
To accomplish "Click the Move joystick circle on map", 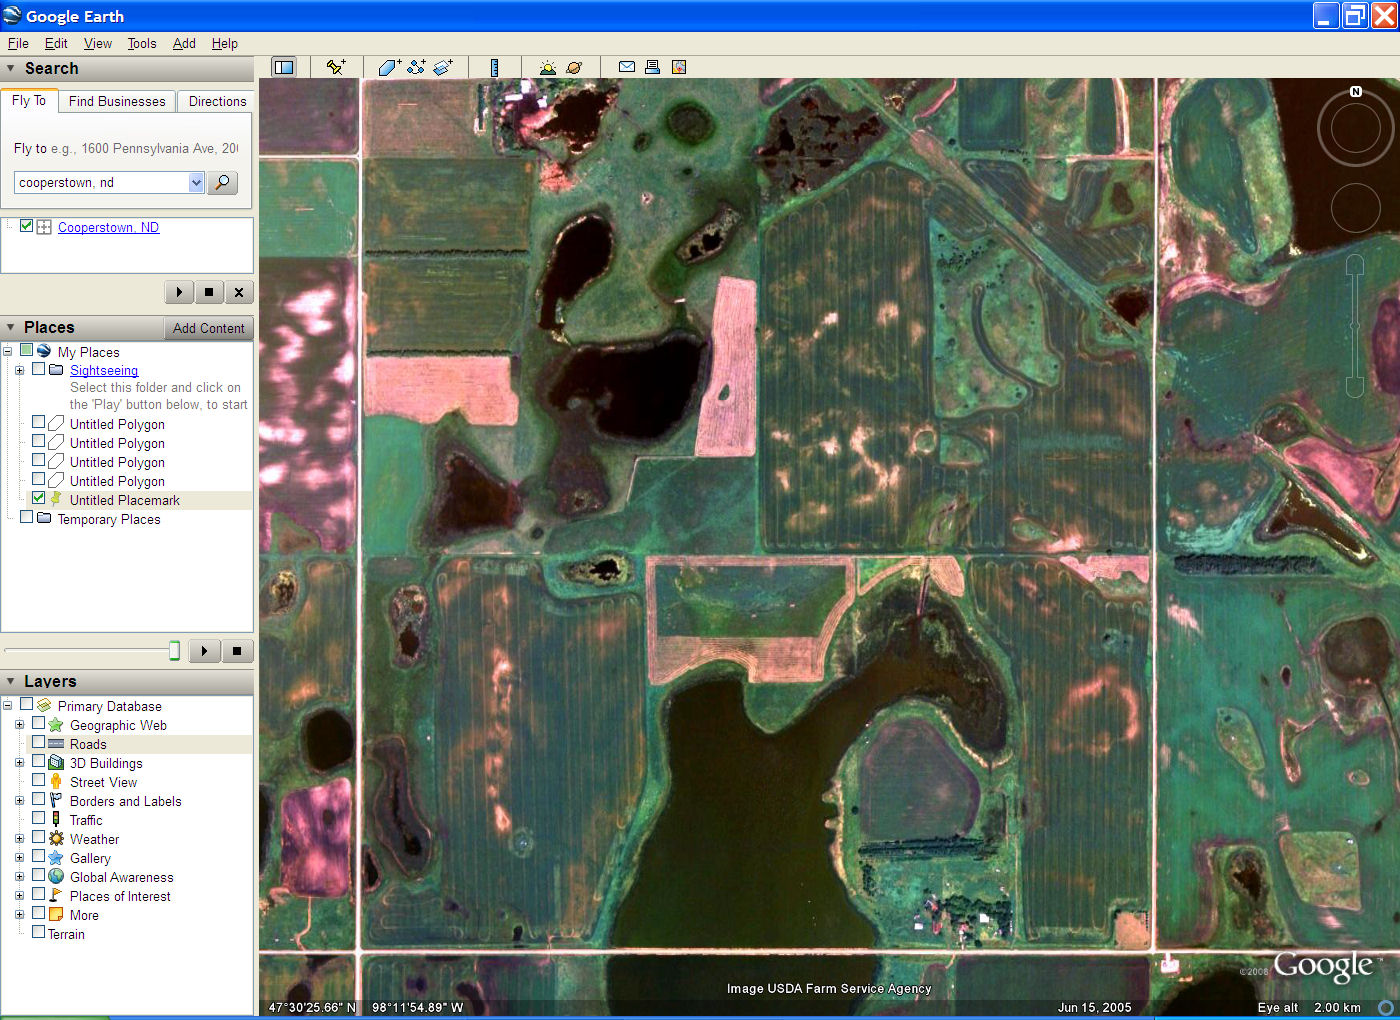I will tap(1355, 207).
